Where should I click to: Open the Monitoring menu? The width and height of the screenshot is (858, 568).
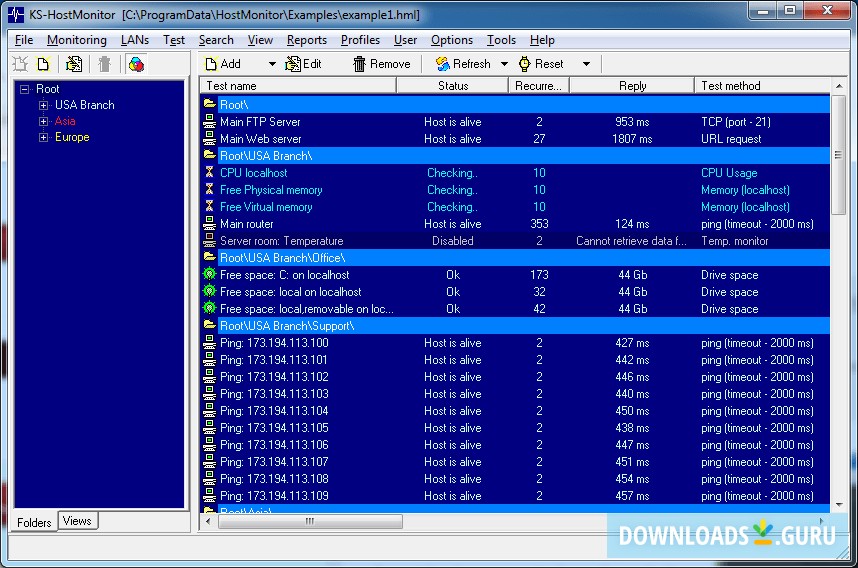pyautogui.click(x=77, y=40)
